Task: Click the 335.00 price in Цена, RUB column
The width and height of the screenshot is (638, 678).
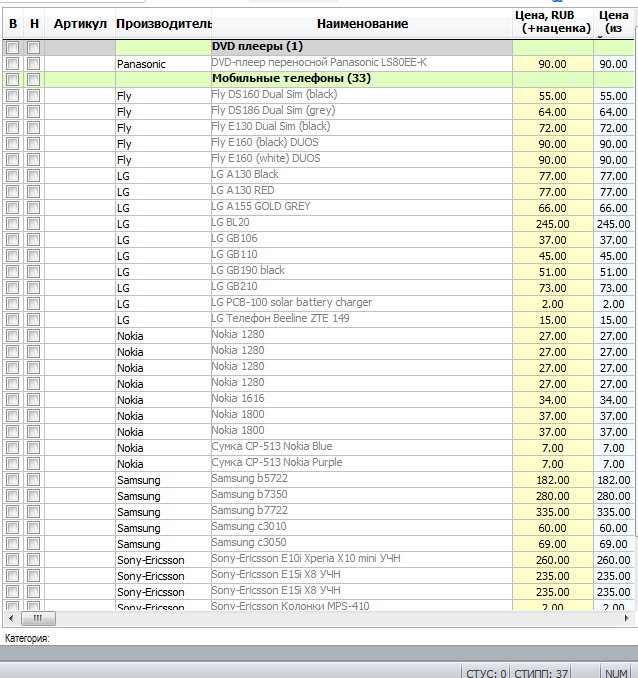Action: pyautogui.click(x=552, y=512)
